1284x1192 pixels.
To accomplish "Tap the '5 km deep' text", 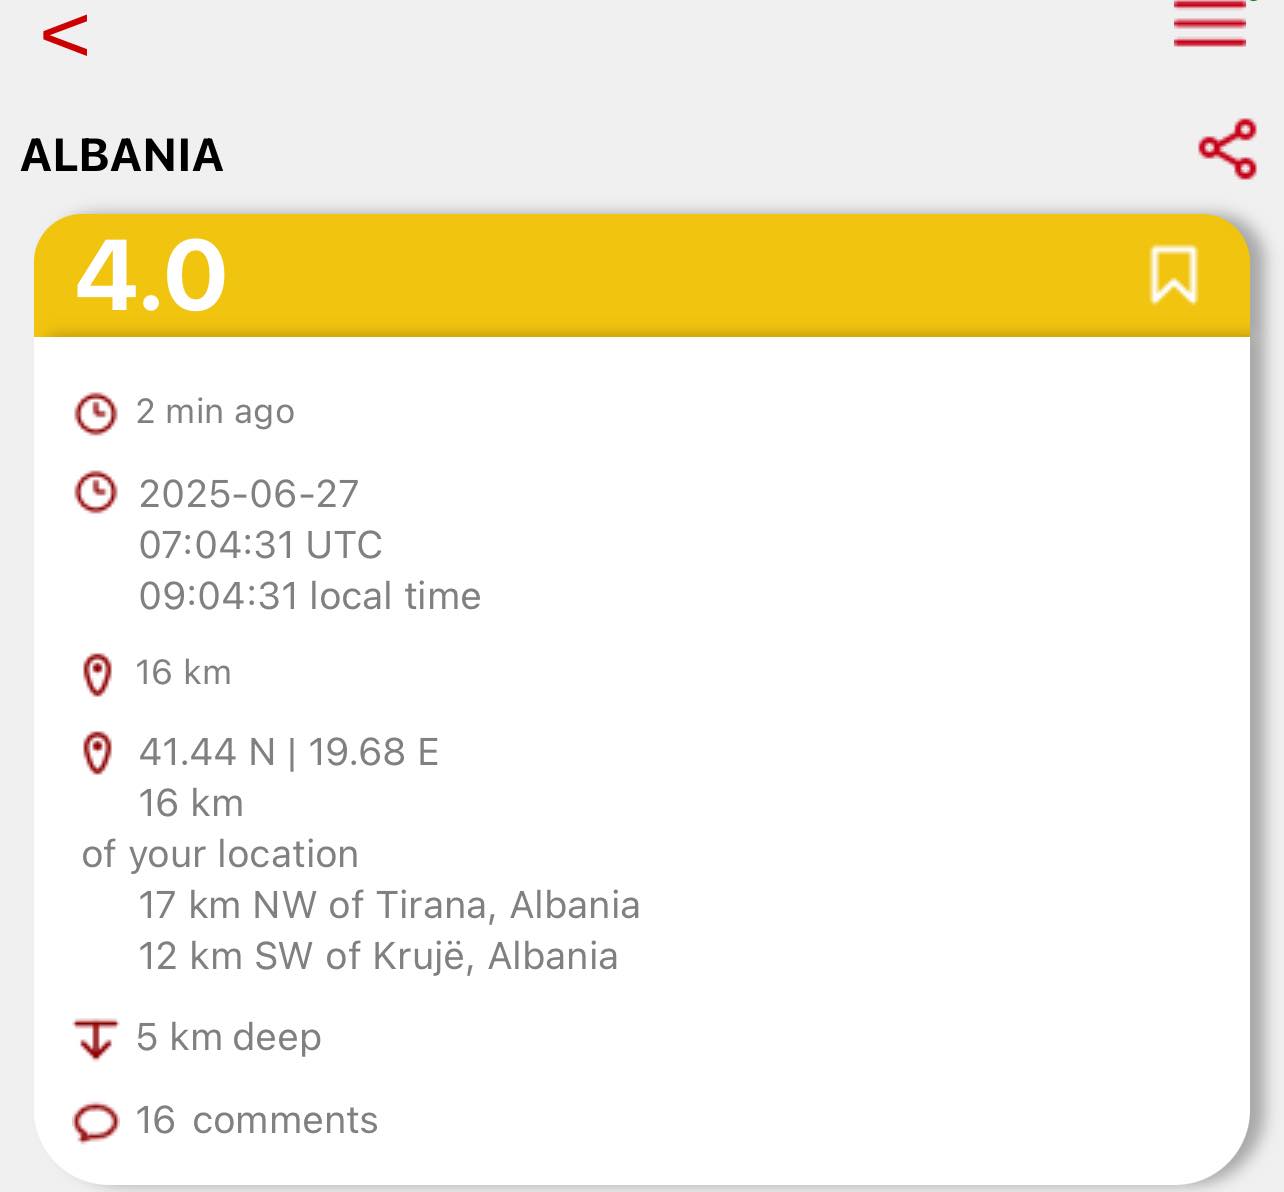I will pos(229,1037).
